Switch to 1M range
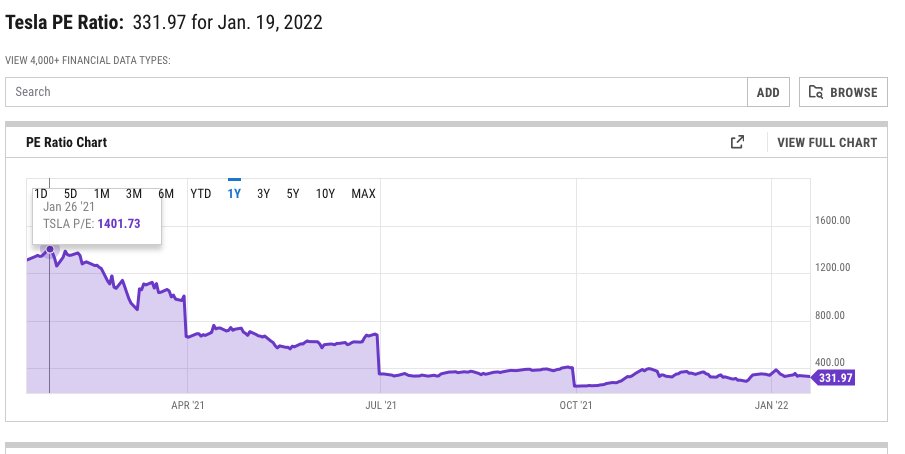Image resolution: width=905 pixels, height=454 pixels. coord(102,193)
